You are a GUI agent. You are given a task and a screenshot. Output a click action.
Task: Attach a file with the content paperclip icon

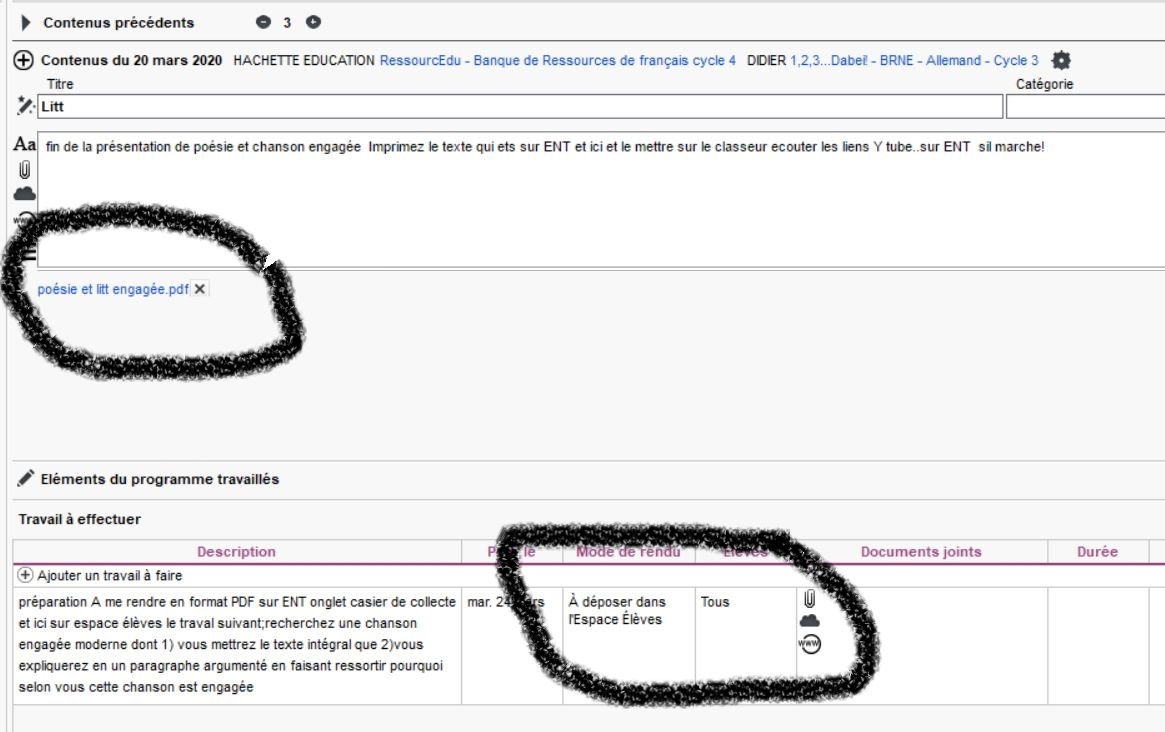click(x=25, y=170)
